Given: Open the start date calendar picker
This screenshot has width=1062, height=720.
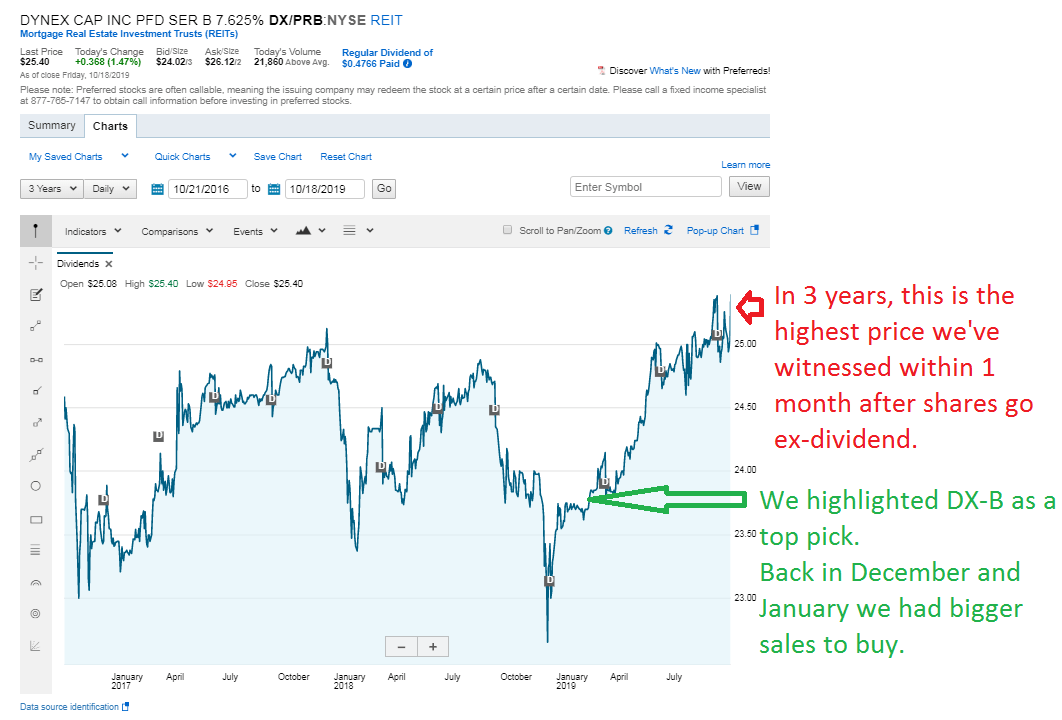Looking at the screenshot, I should [158, 189].
